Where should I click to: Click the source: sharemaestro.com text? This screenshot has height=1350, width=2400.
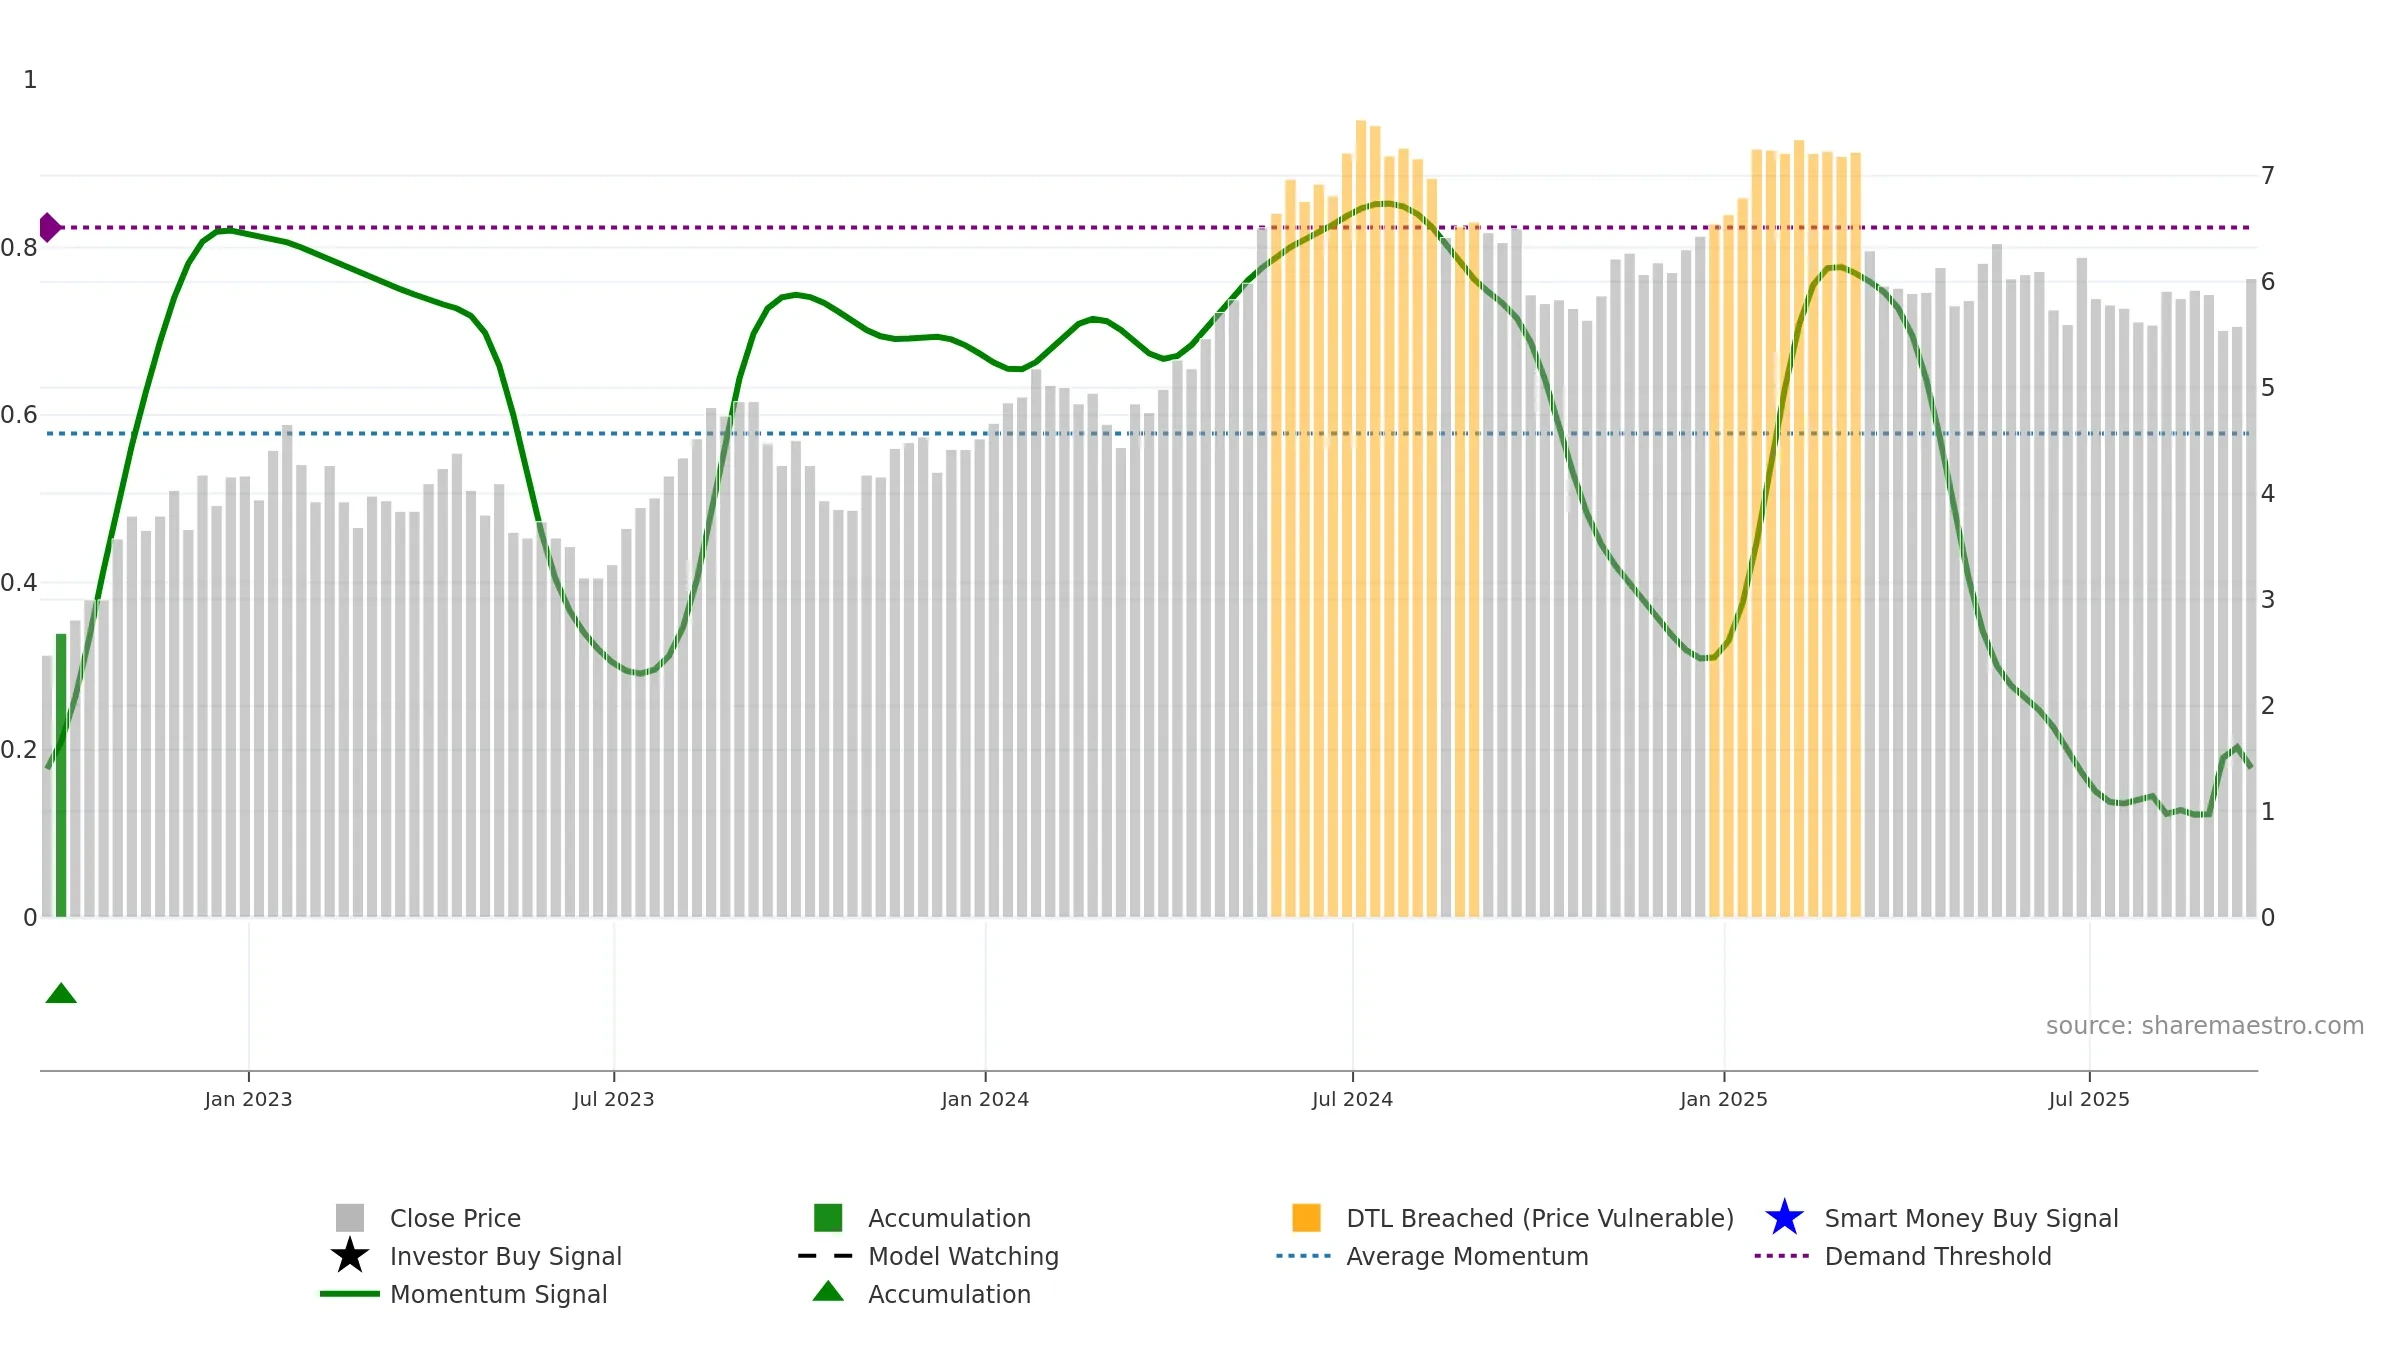(x=2205, y=1026)
